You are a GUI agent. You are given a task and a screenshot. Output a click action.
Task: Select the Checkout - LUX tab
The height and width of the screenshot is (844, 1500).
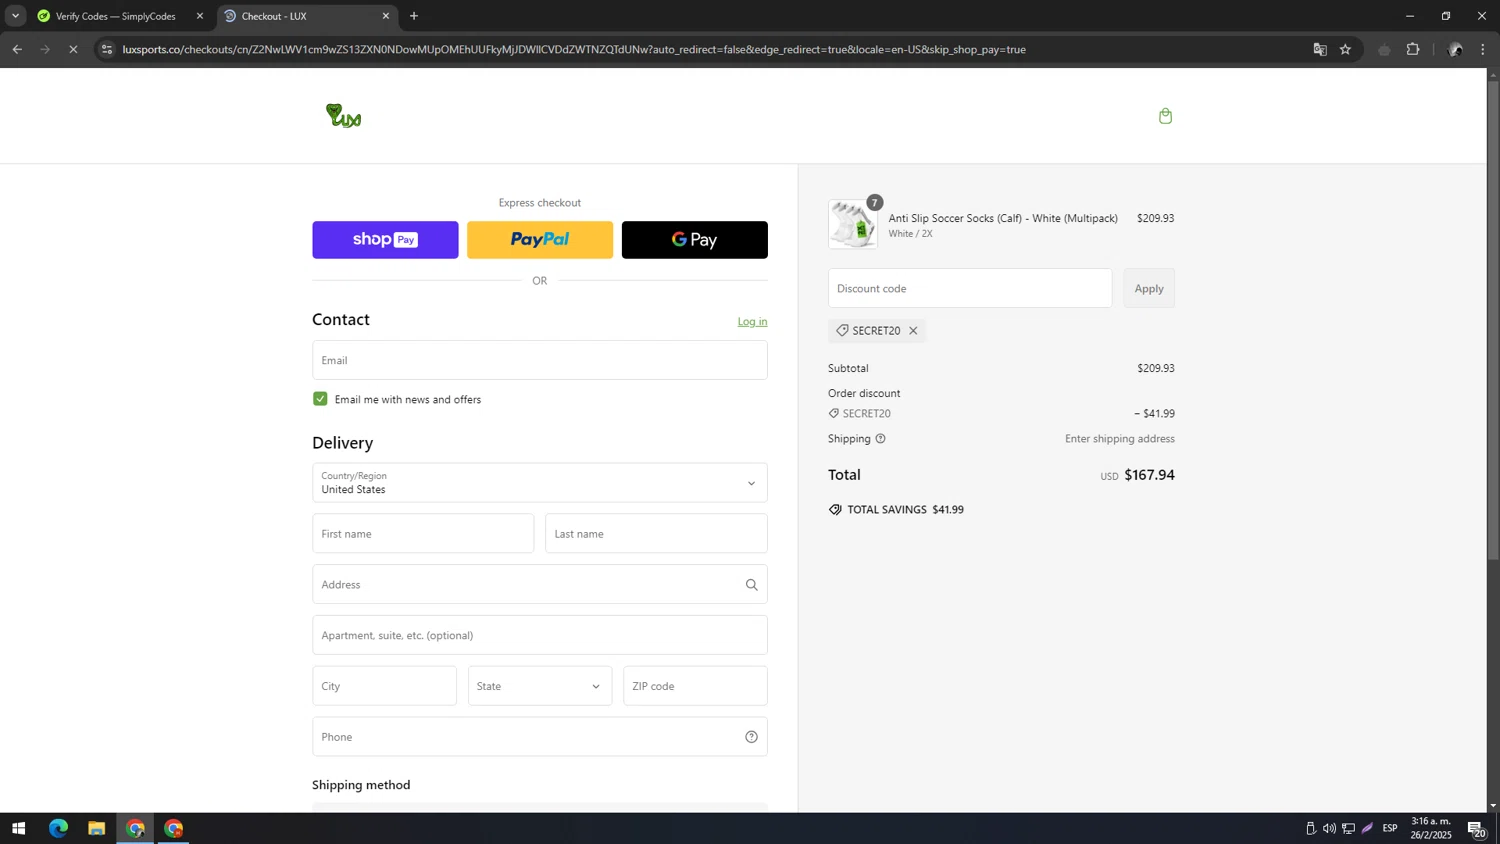tap(307, 16)
